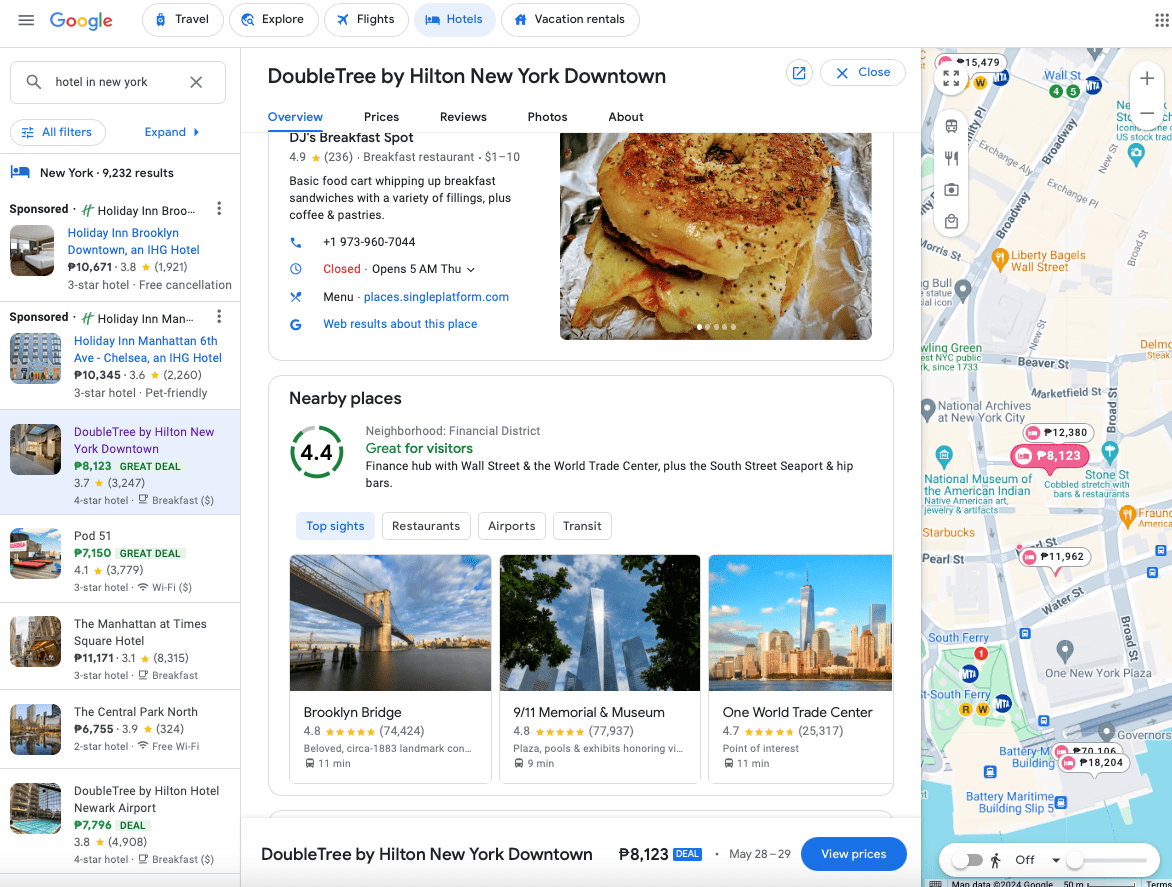Open All filters panel
Viewport: 1172px width, 887px height.
pos(58,132)
